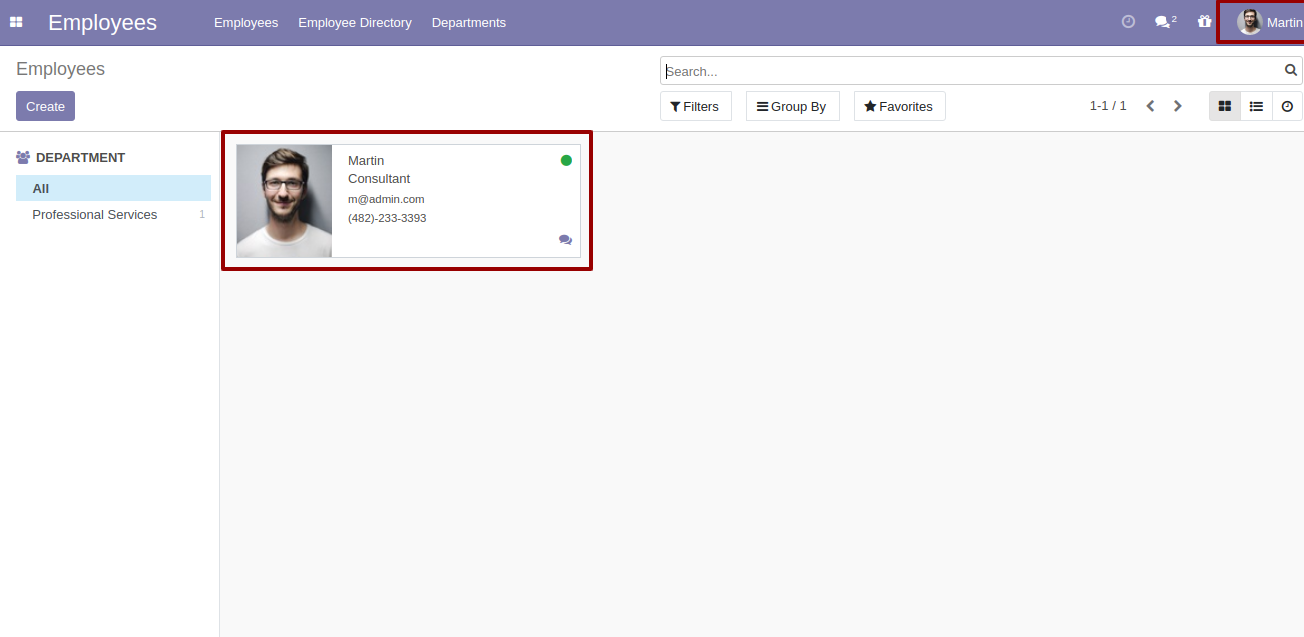Open the Departments menu
This screenshot has width=1304, height=637.
469,22
